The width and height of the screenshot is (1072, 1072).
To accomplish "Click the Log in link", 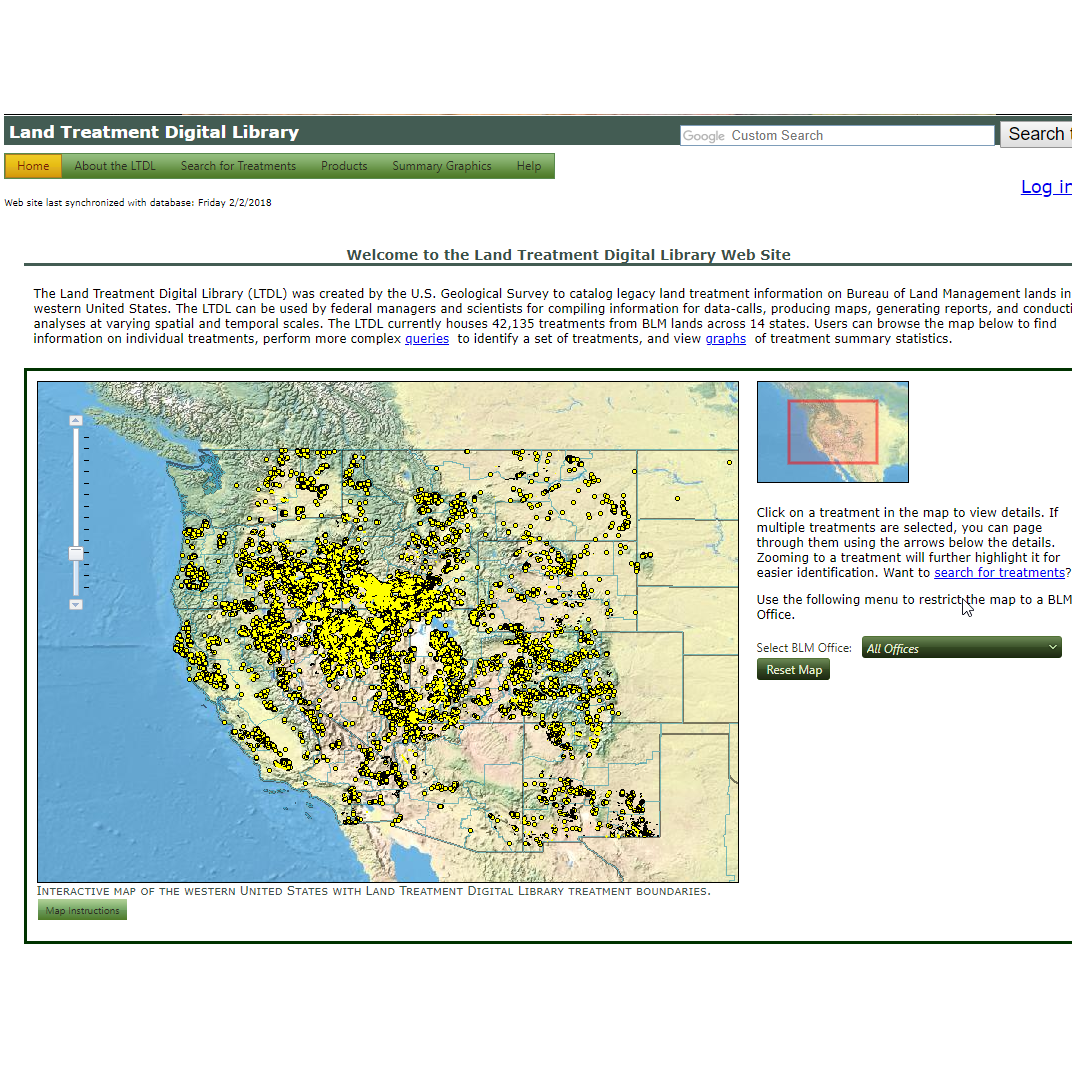I will tap(1045, 187).
